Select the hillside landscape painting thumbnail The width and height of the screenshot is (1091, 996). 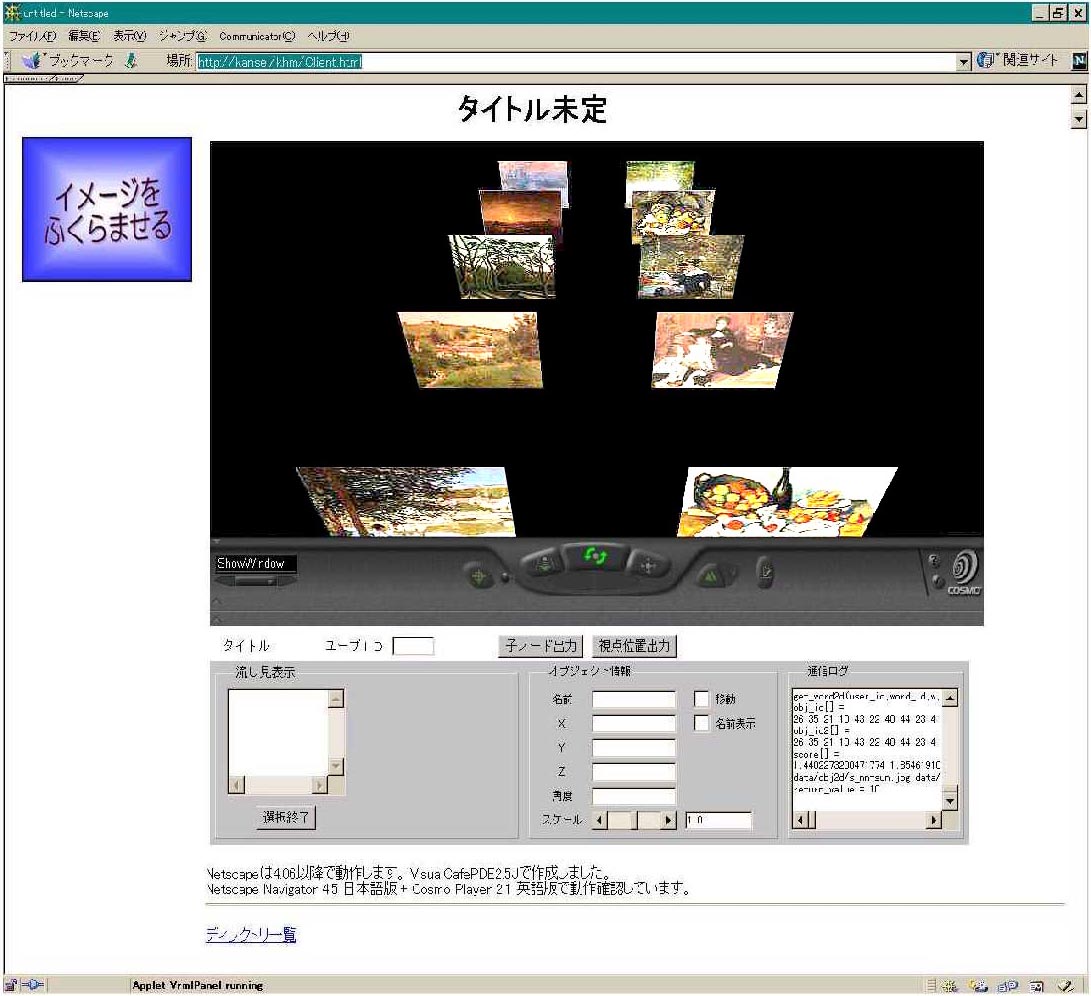tap(470, 349)
